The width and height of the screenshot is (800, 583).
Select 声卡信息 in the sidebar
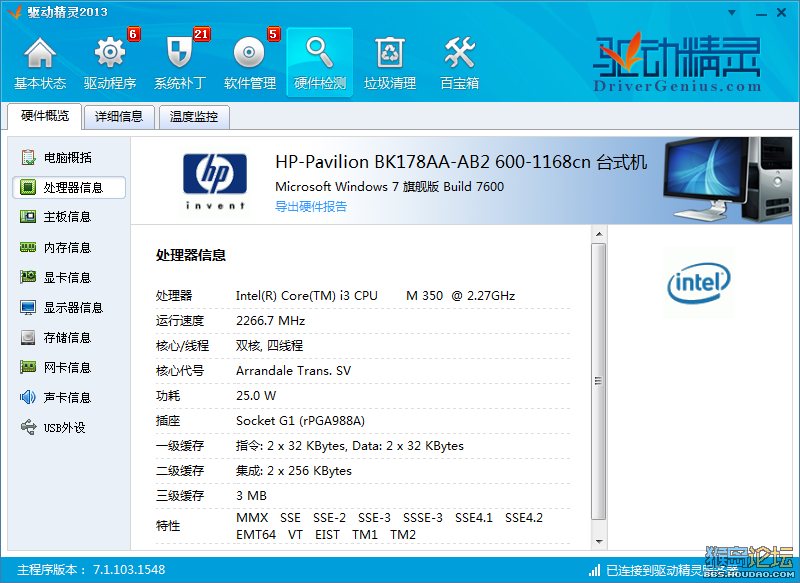coord(68,397)
